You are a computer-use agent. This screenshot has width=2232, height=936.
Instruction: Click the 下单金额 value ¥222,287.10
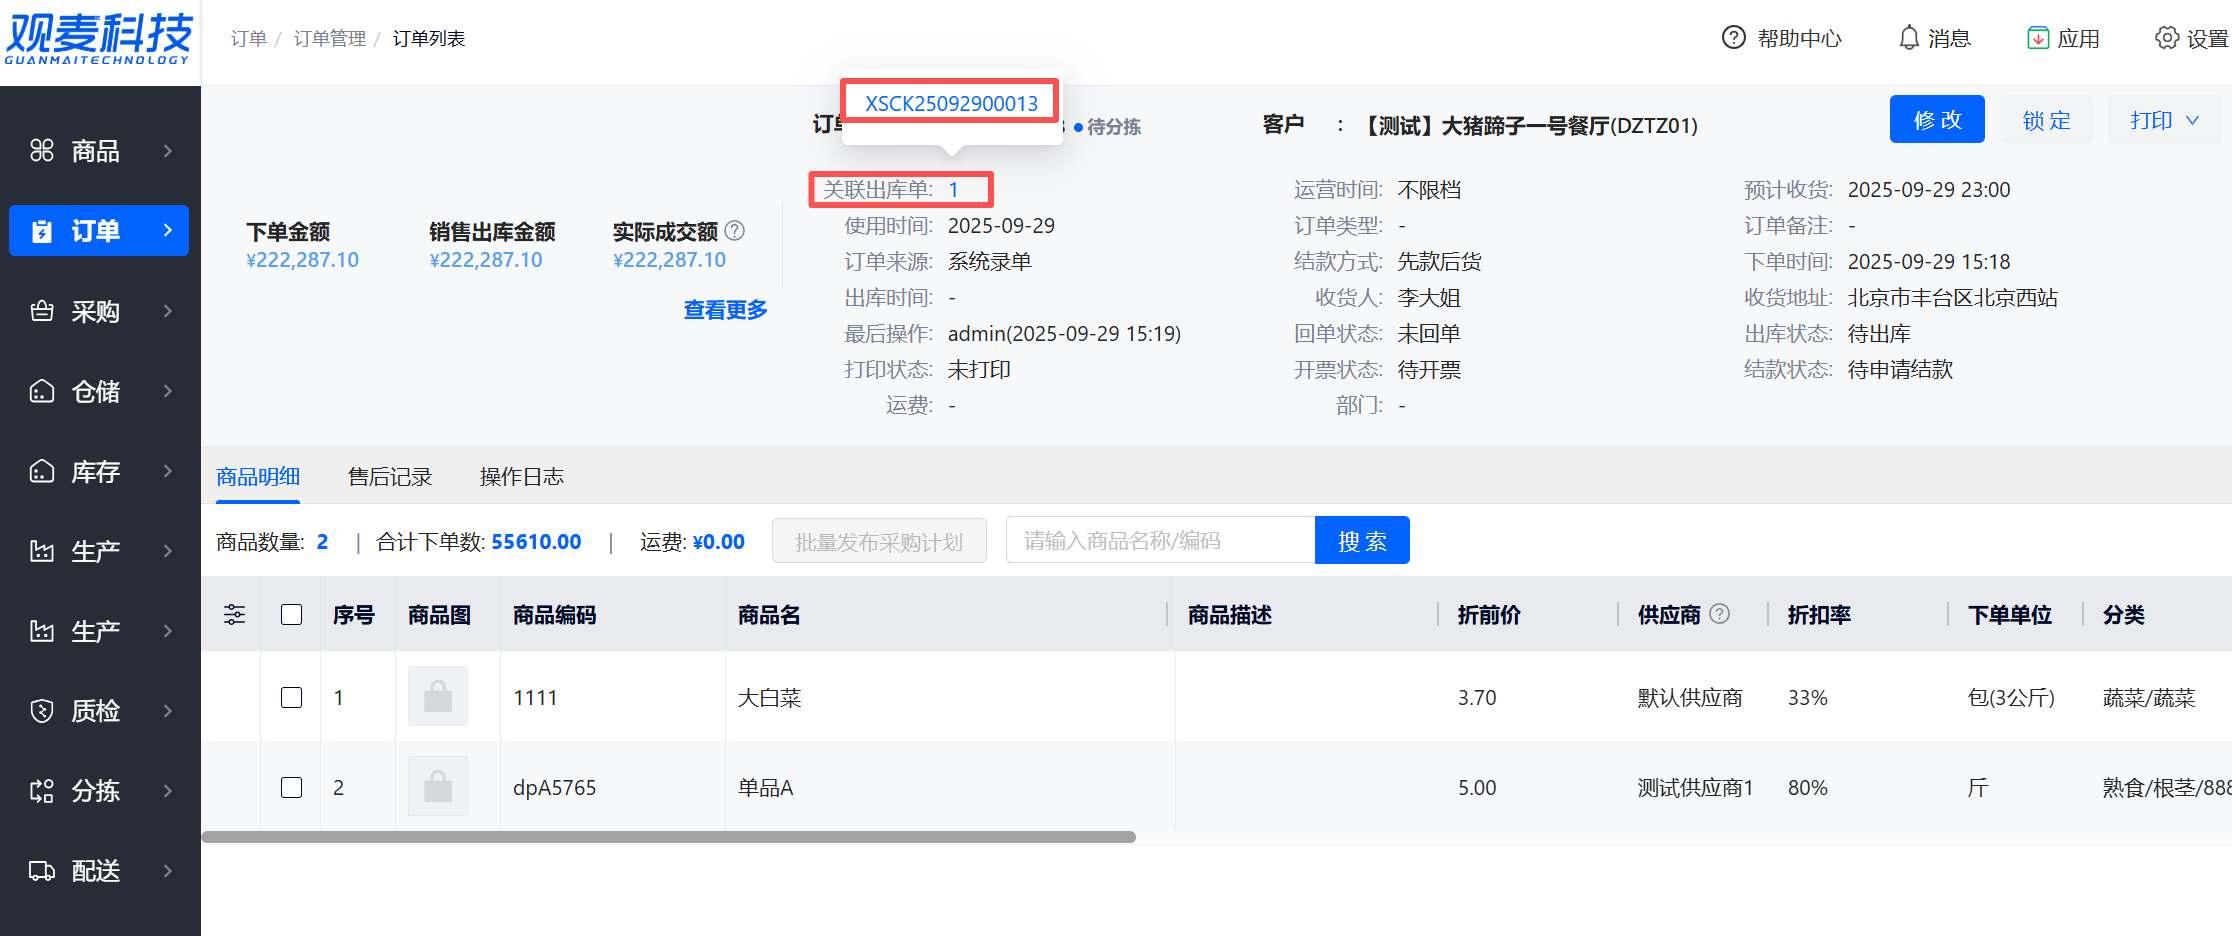pyautogui.click(x=303, y=260)
